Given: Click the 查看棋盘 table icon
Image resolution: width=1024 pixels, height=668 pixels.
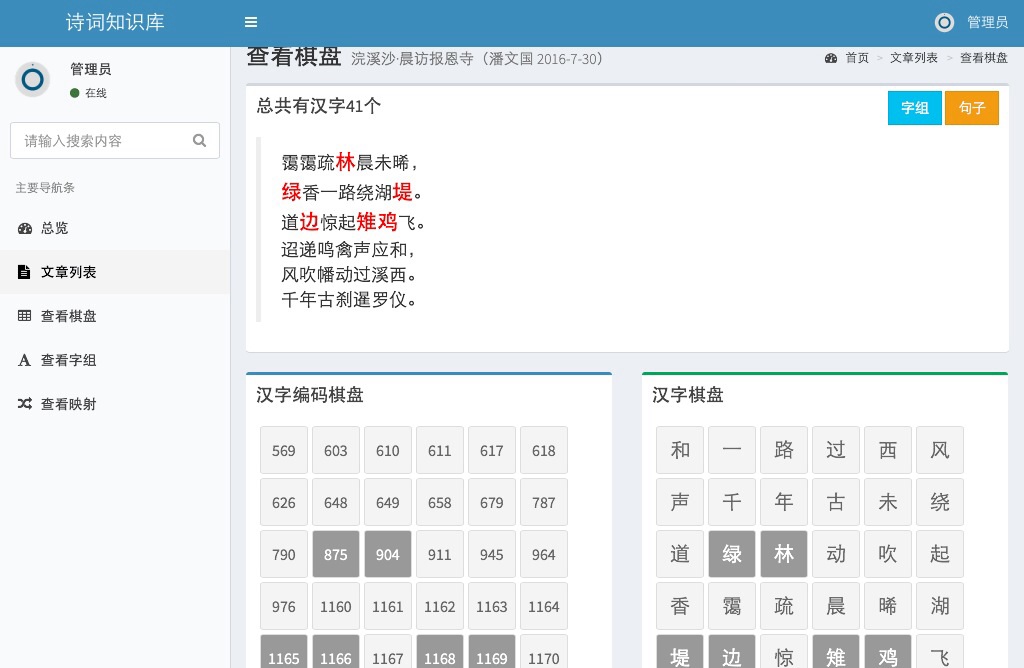Looking at the screenshot, I should tap(25, 316).
